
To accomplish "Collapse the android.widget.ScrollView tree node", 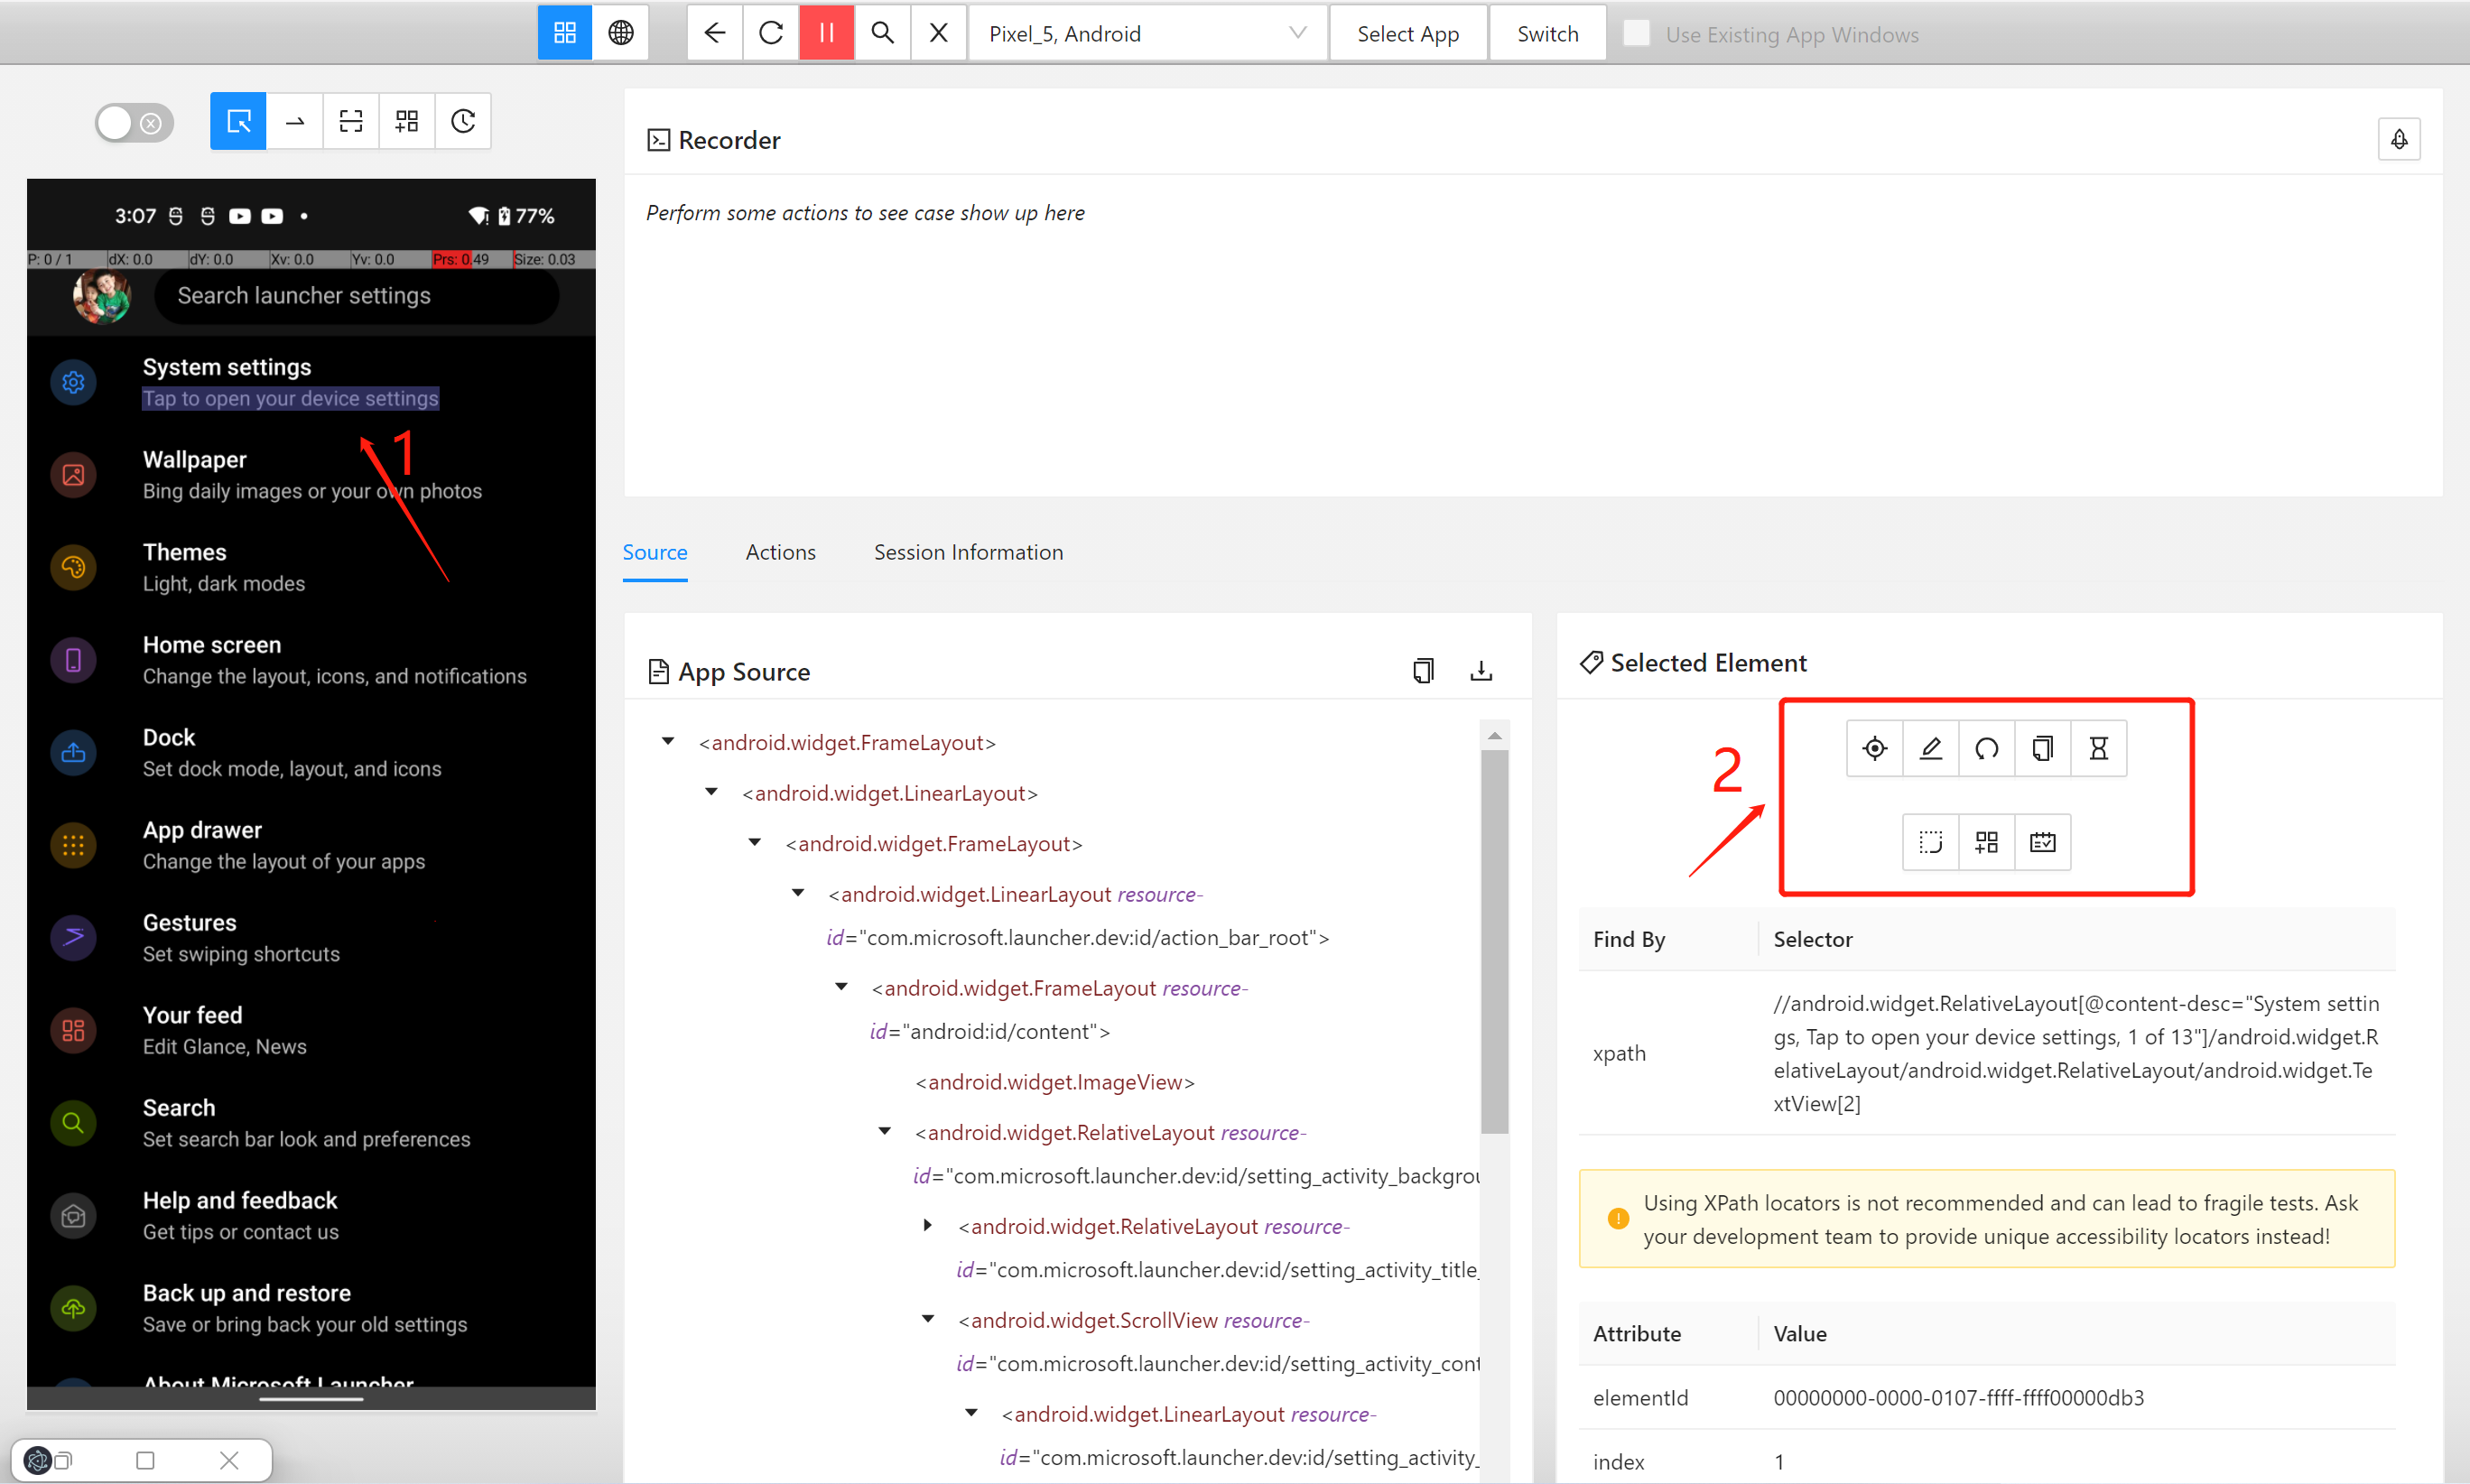I will tap(928, 1320).
